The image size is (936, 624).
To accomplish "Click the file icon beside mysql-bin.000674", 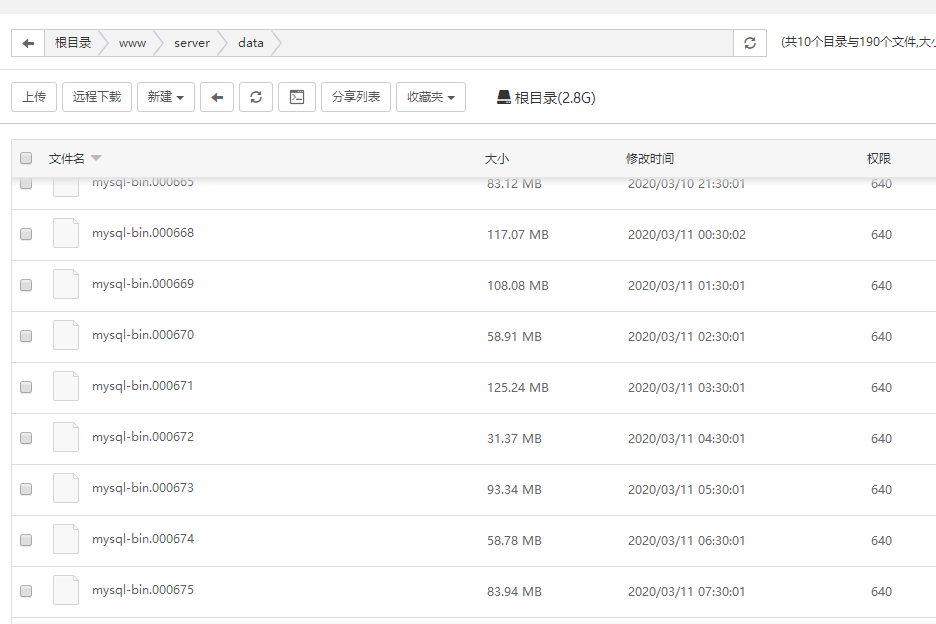I will click(65, 538).
